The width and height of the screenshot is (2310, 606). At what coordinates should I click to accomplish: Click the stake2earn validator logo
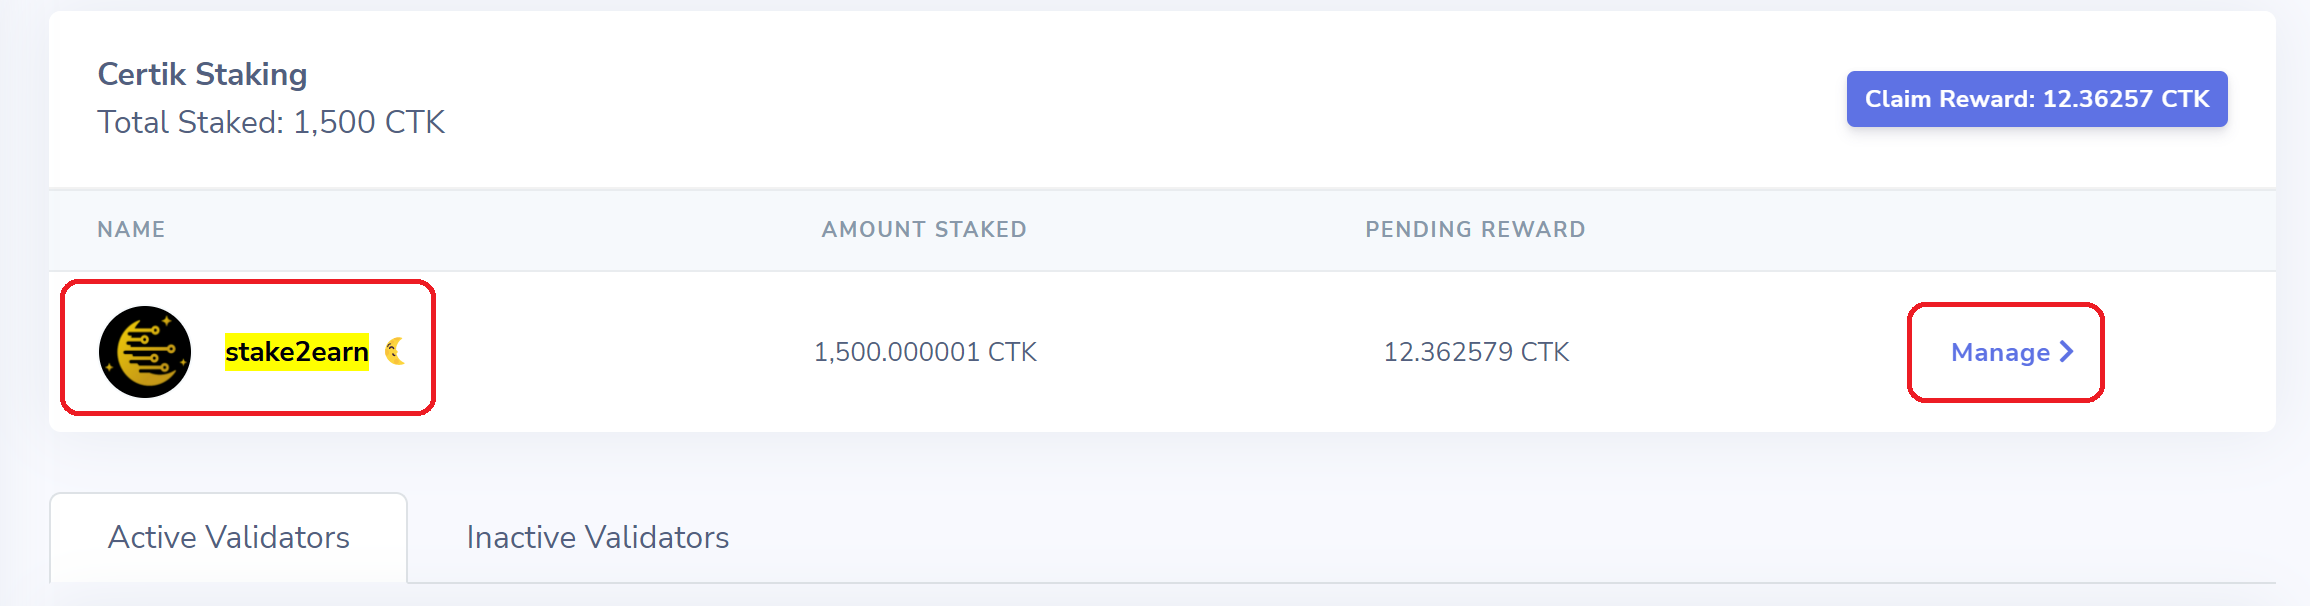[145, 352]
